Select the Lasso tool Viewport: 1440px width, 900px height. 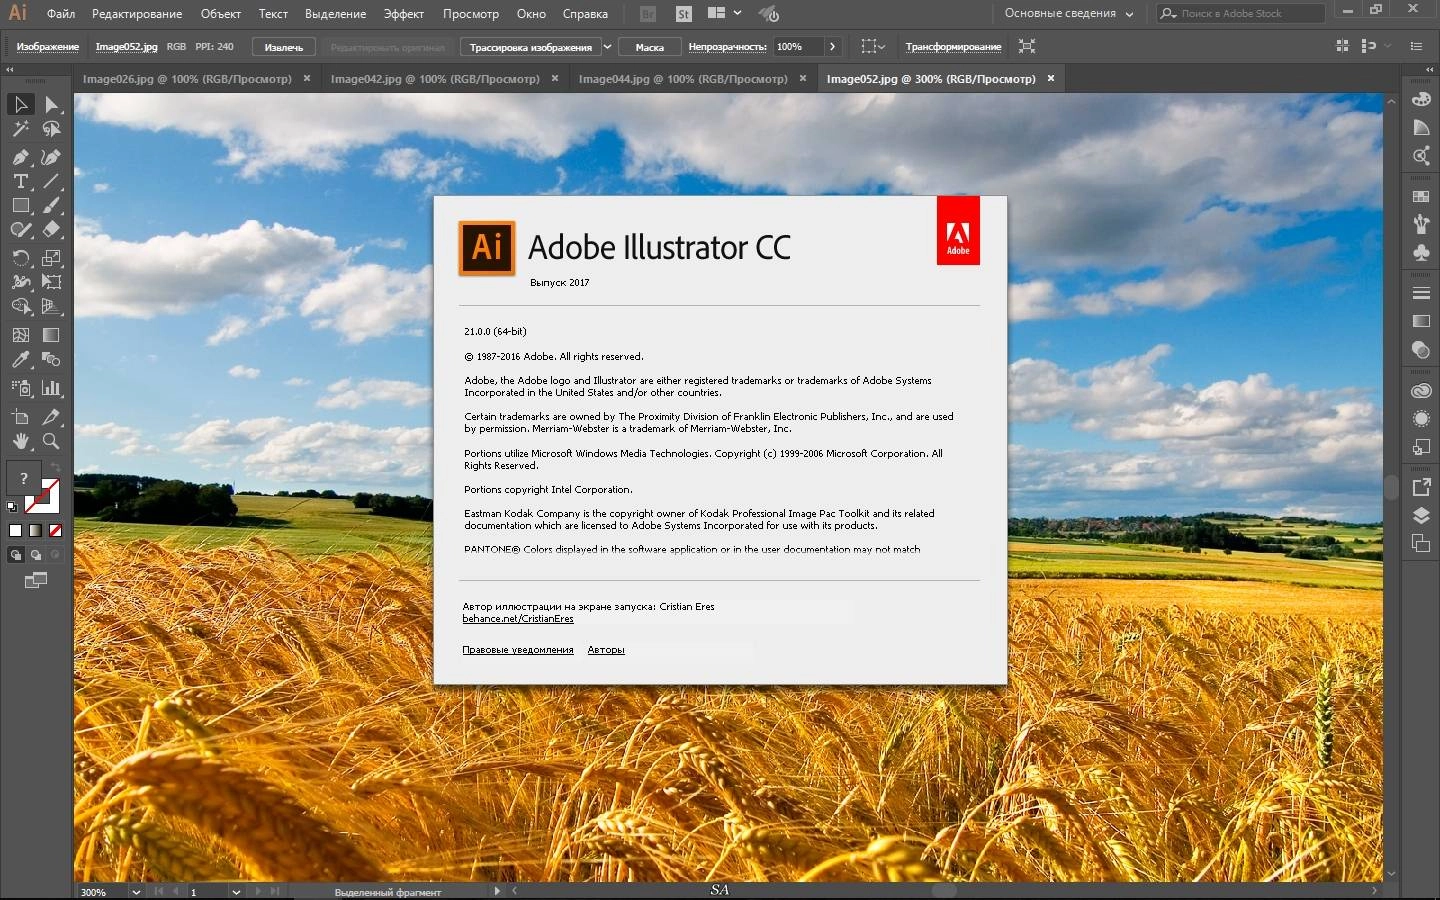(51, 129)
